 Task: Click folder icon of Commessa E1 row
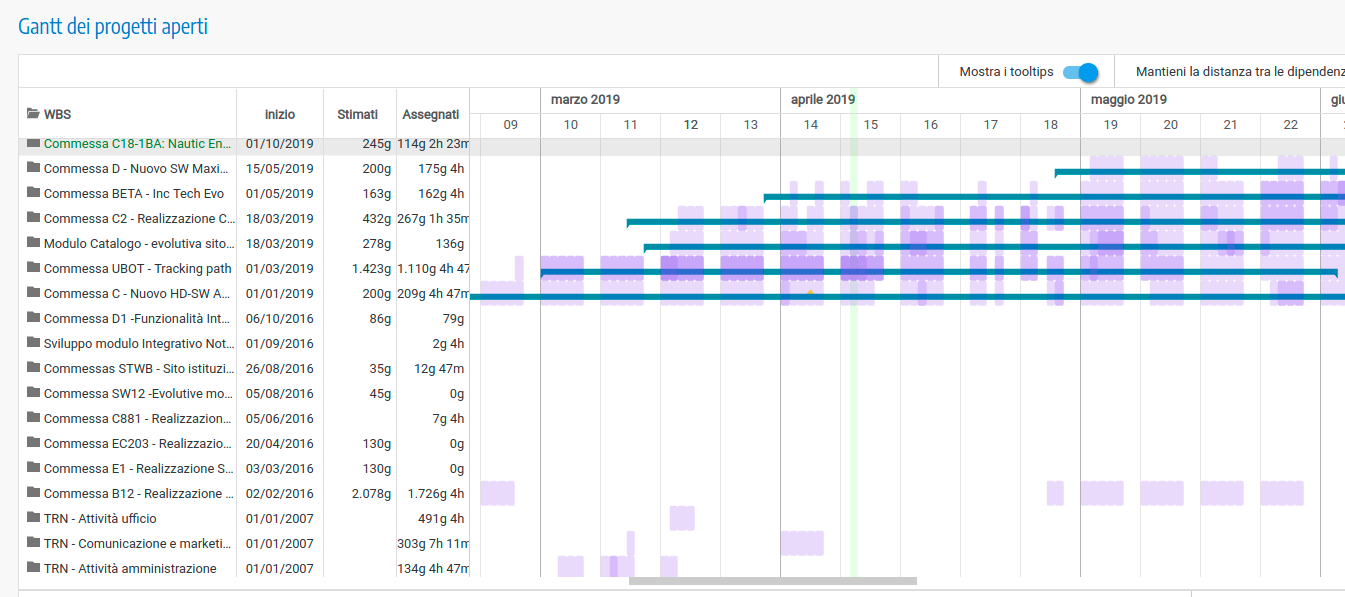point(33,468)
